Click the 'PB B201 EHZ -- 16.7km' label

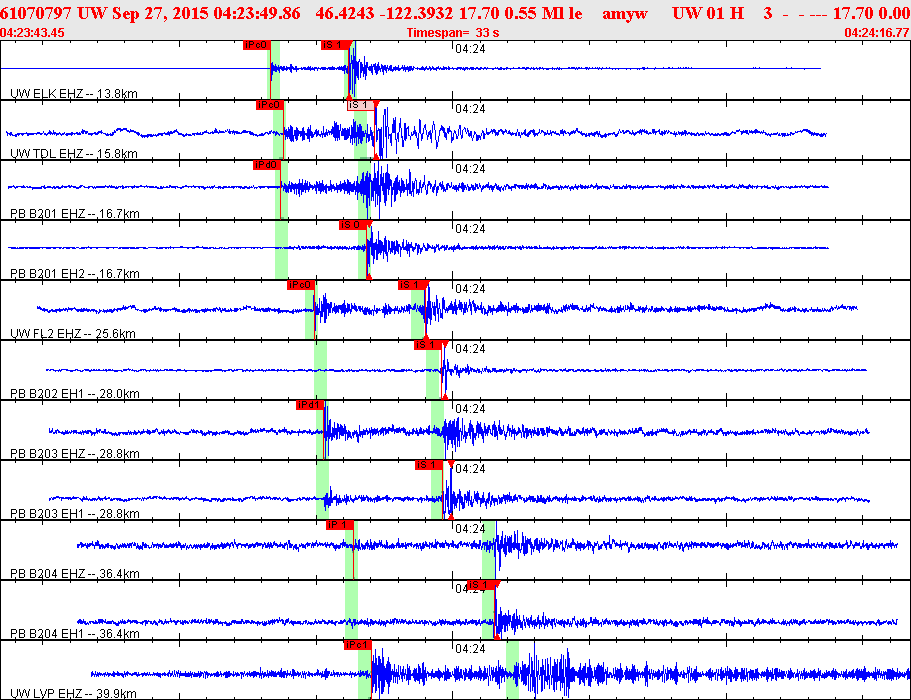pyautogui.click(x=75, y=213)
